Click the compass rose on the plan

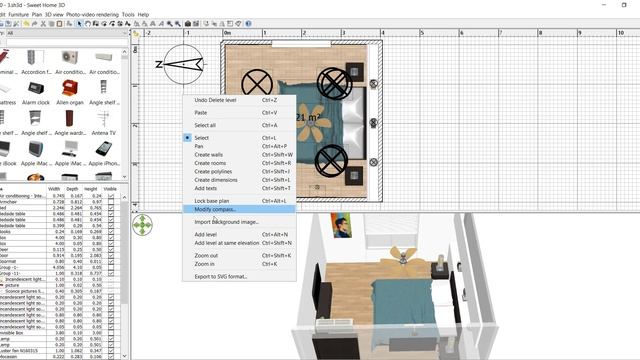182,64
